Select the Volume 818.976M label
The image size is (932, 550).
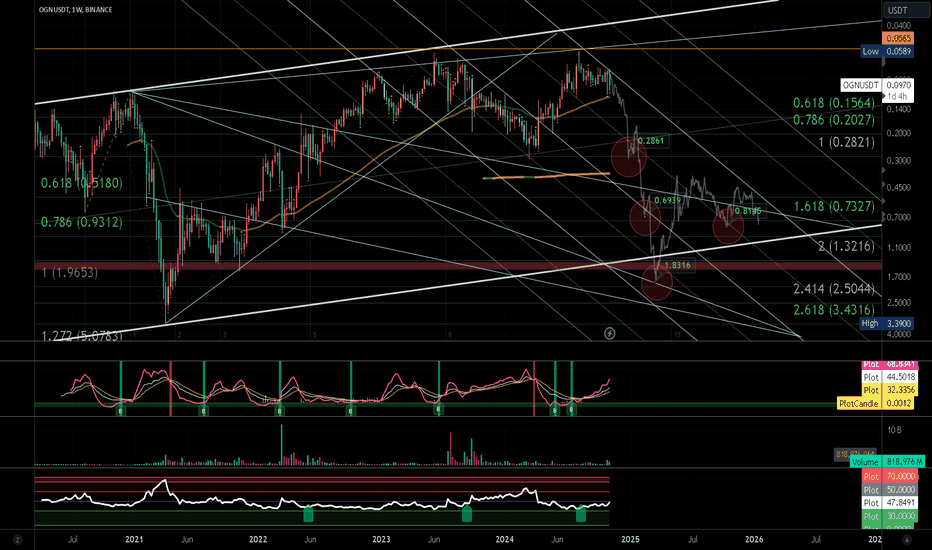point(887,461)
